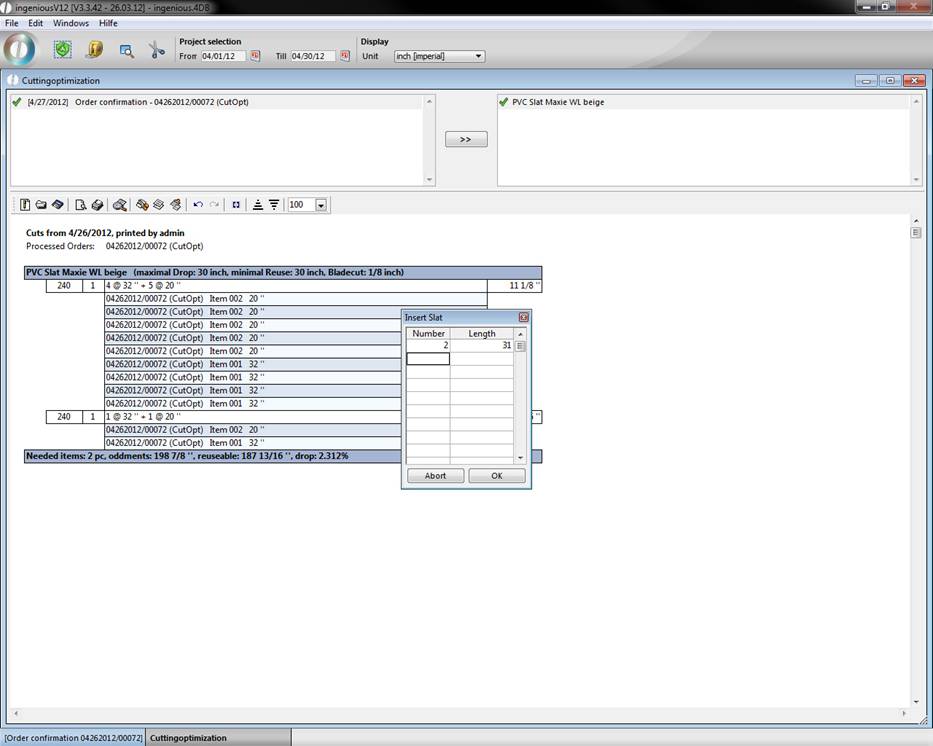This screenshot has height=746, width=933.
Task: Open the calendar picker beside the From date
Action: click(x=255, y=56)
